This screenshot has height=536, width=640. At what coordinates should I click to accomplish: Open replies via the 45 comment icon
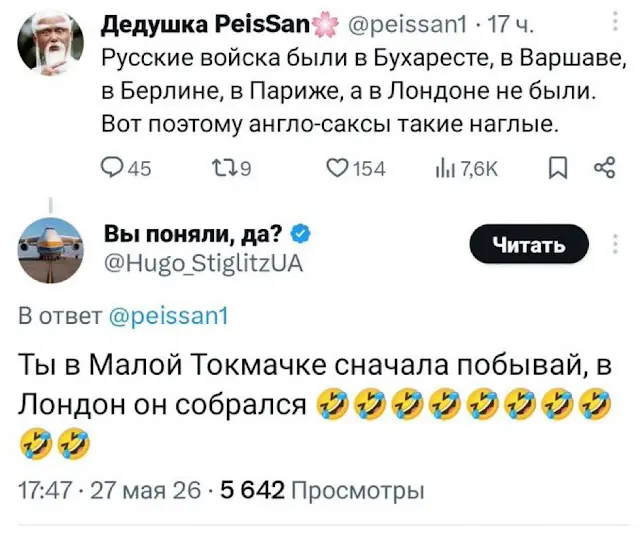(126, 169)
